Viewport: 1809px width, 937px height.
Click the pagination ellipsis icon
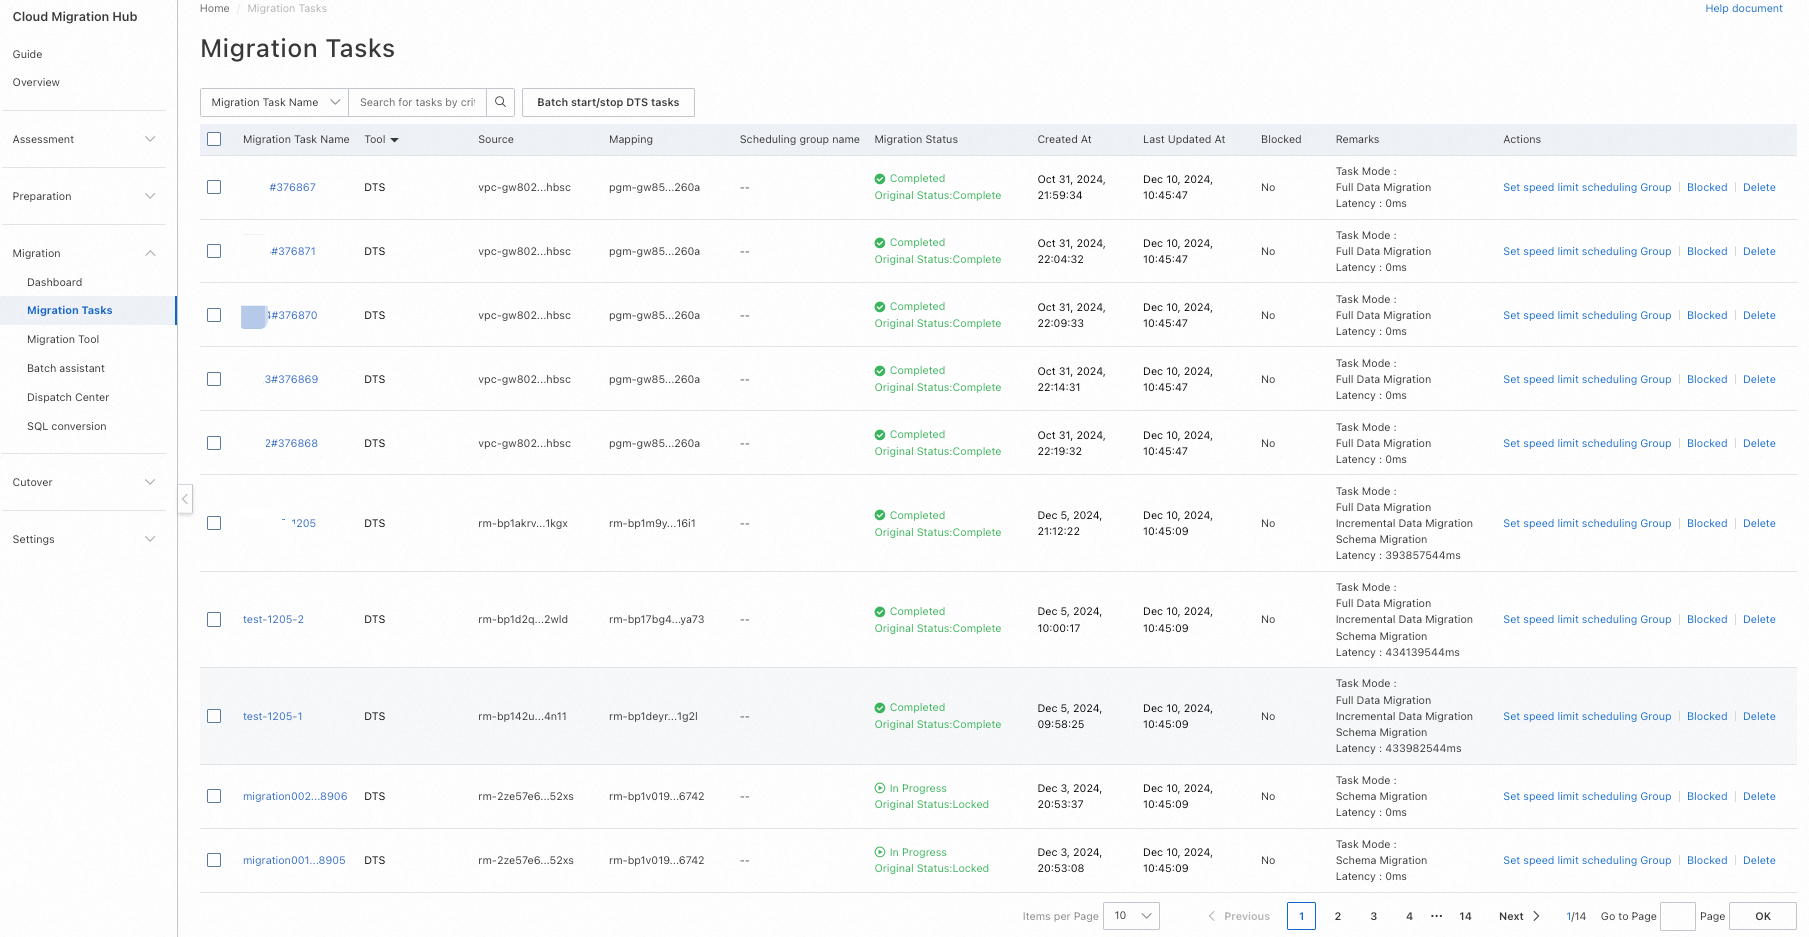point(1437,916)
